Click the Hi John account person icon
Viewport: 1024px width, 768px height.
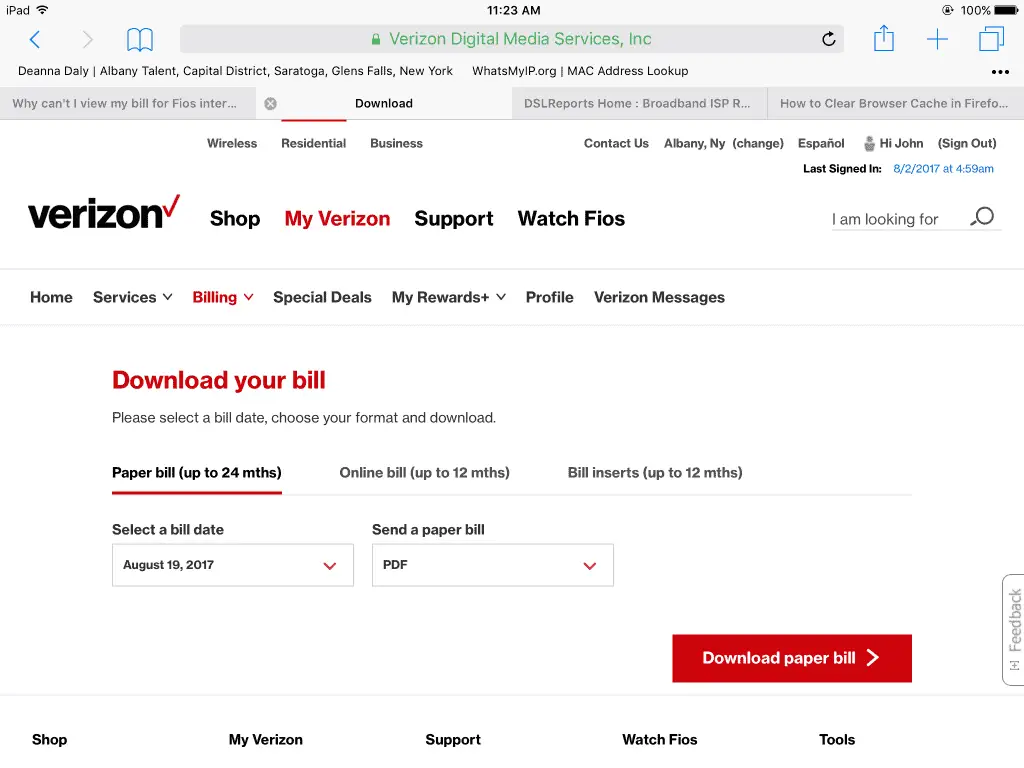tap(868, 142)
